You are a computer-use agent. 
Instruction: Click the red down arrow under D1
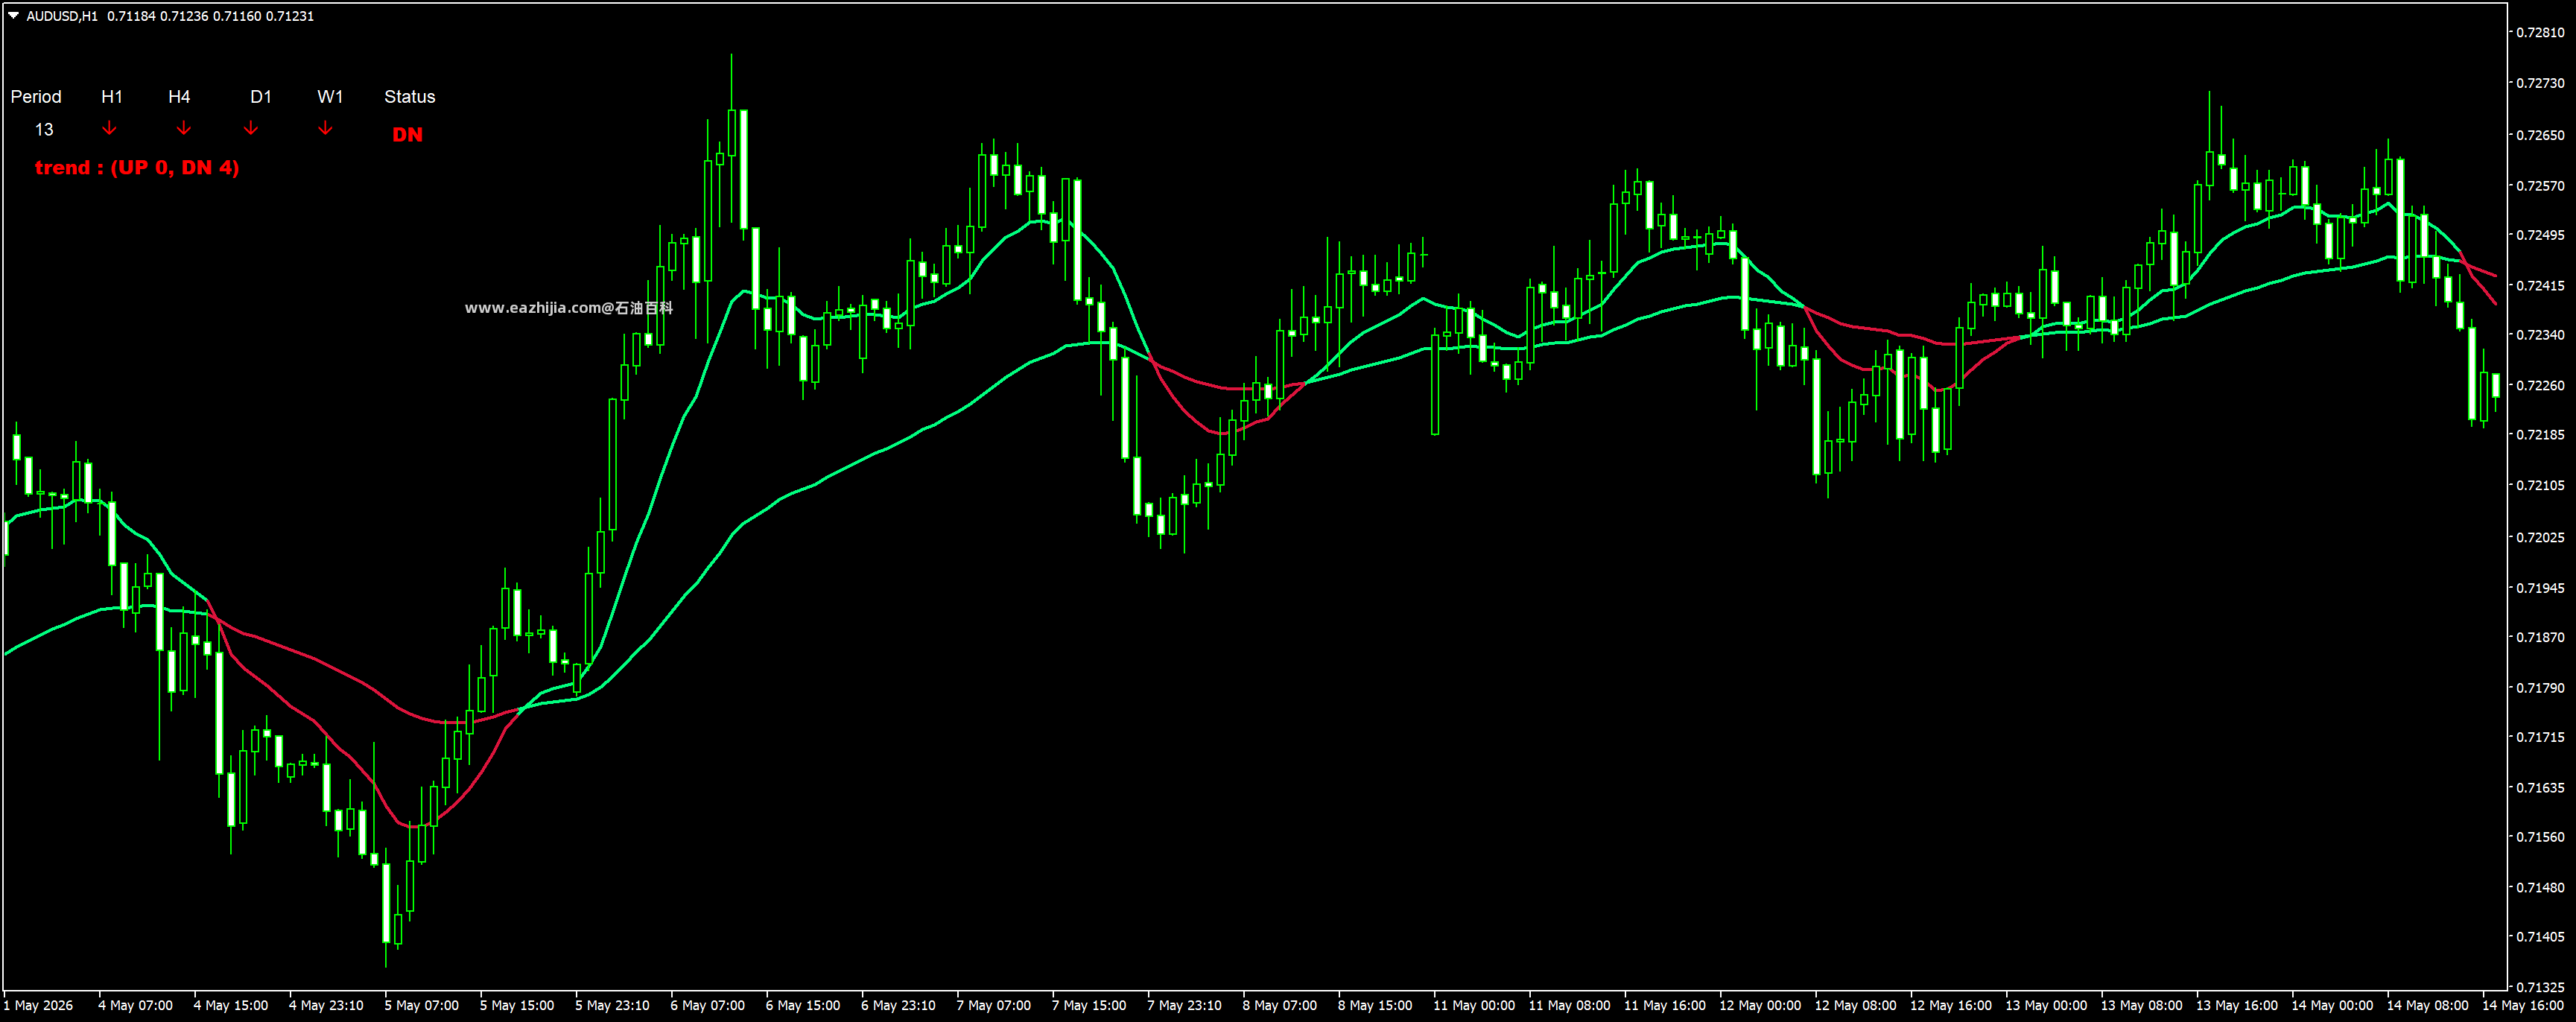[251, 128]
